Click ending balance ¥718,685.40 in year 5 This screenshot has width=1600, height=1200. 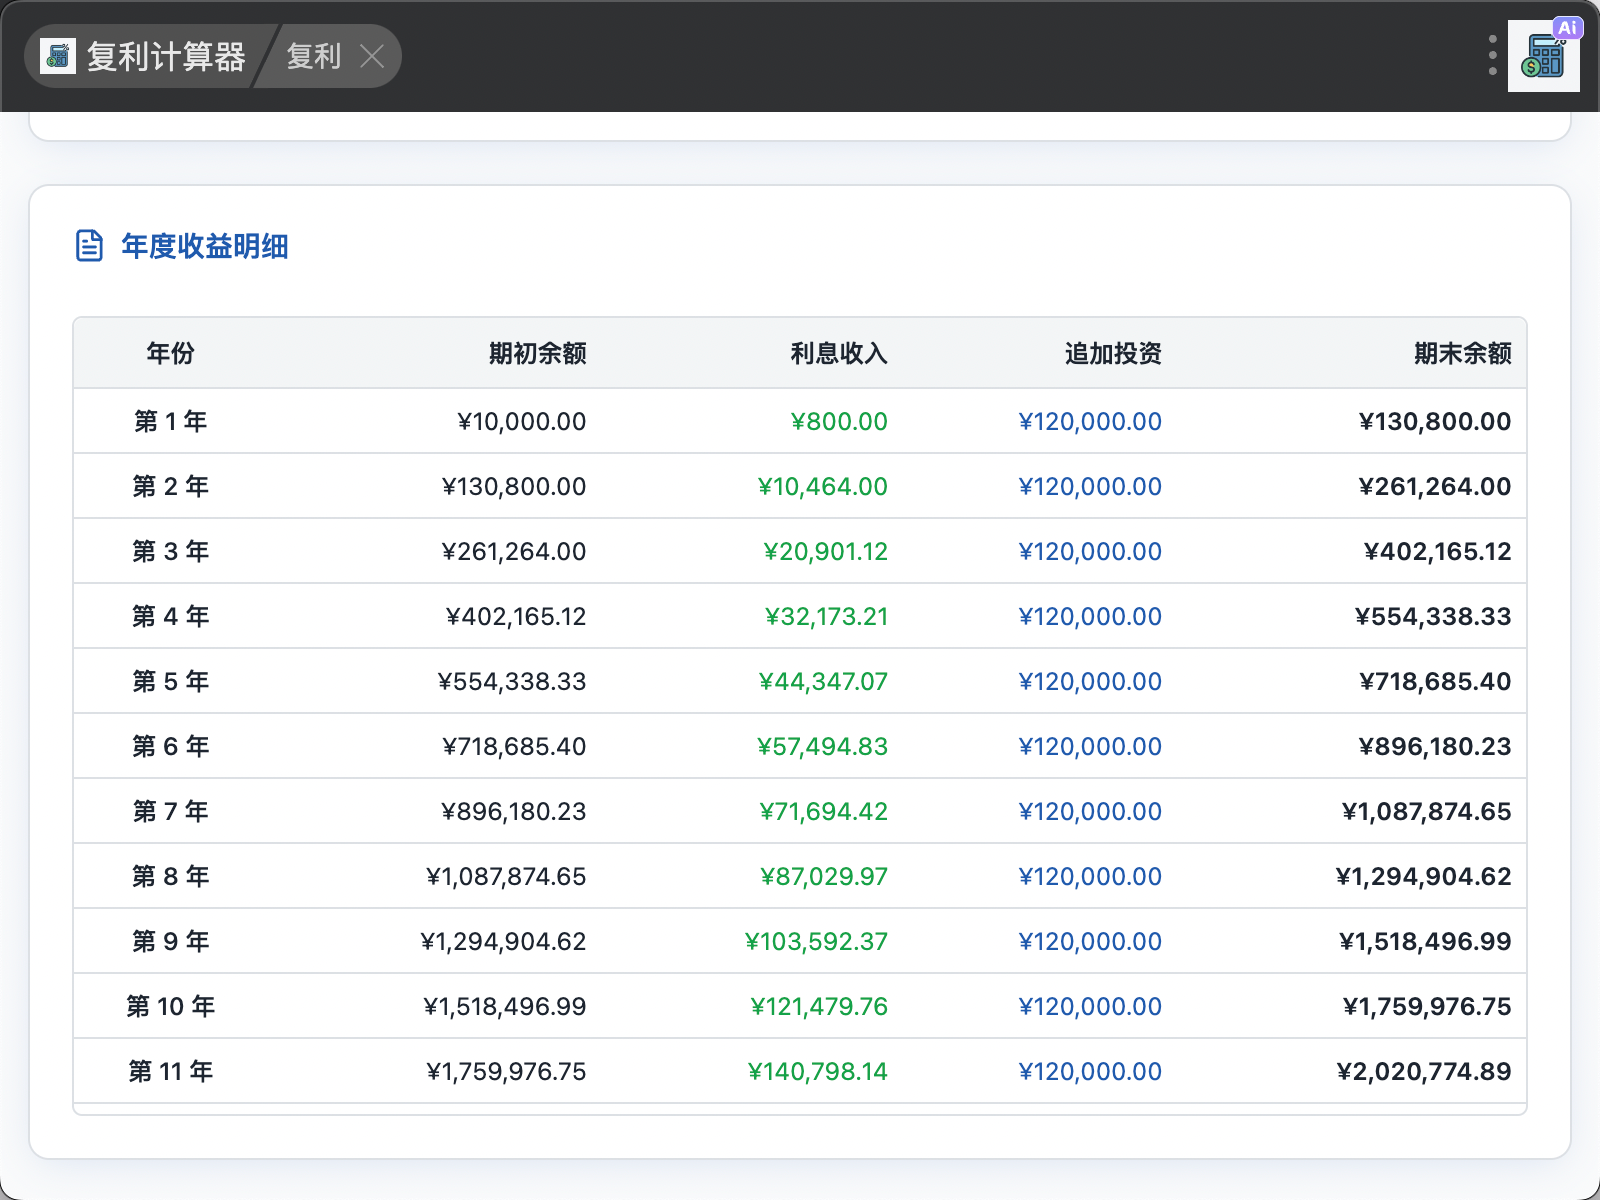pyautogui.click(x=1434, y=681)
